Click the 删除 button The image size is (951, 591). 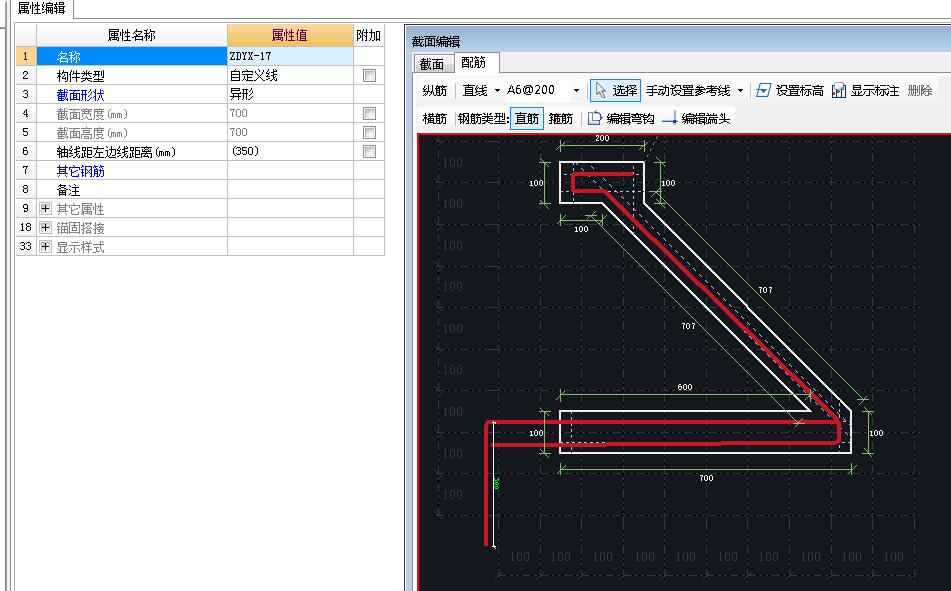point(919,90)
